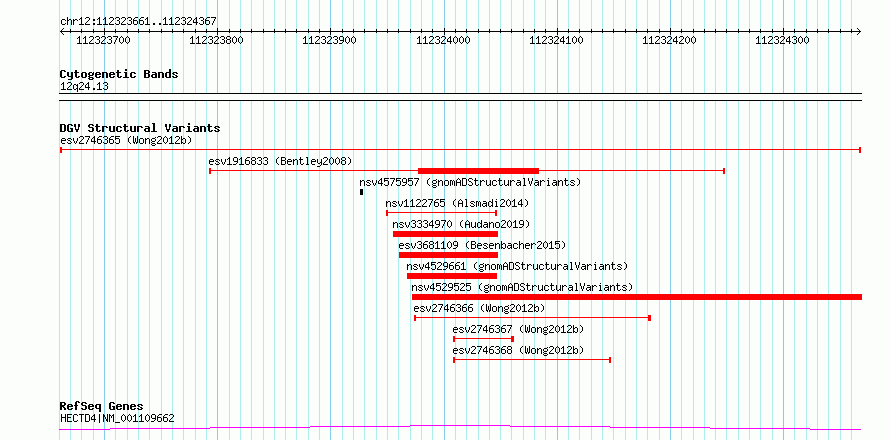890x440 pixels.
Task: Click ruler position 112323700
Action: [103, 40]
